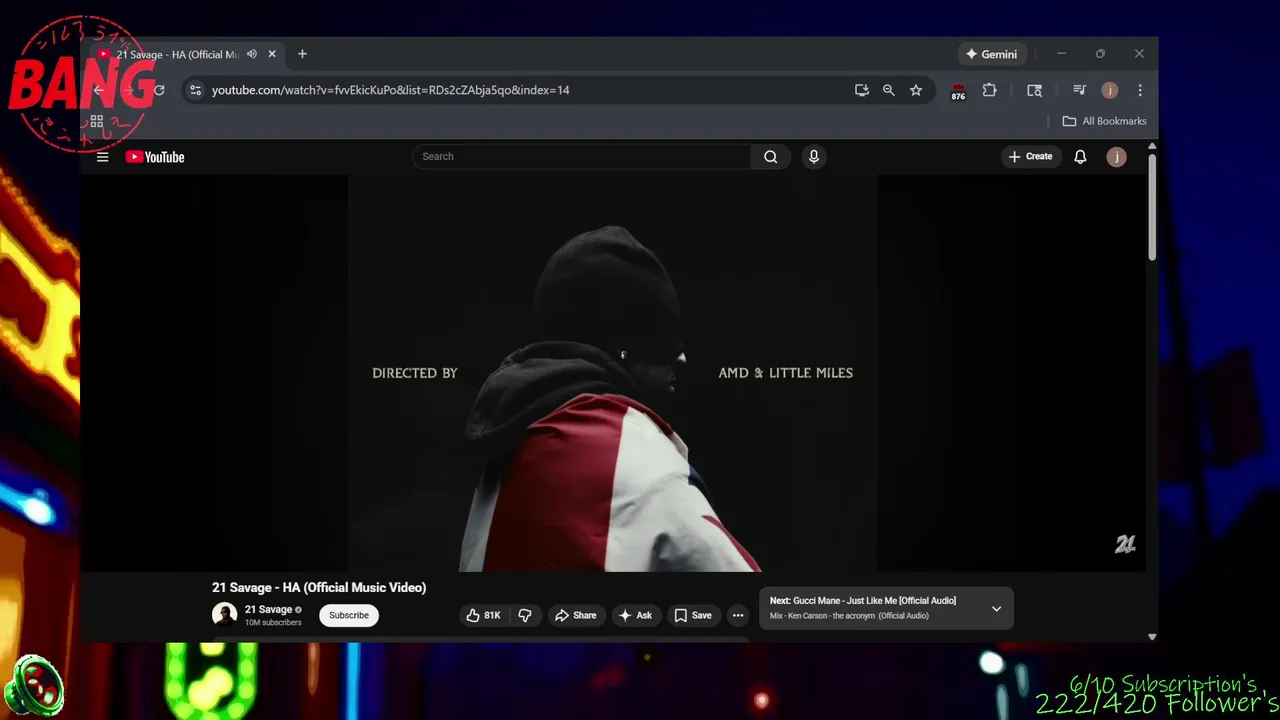This screenshot has width=1280, height=720.
Task: Click the Share button
Action: (575, 615)
